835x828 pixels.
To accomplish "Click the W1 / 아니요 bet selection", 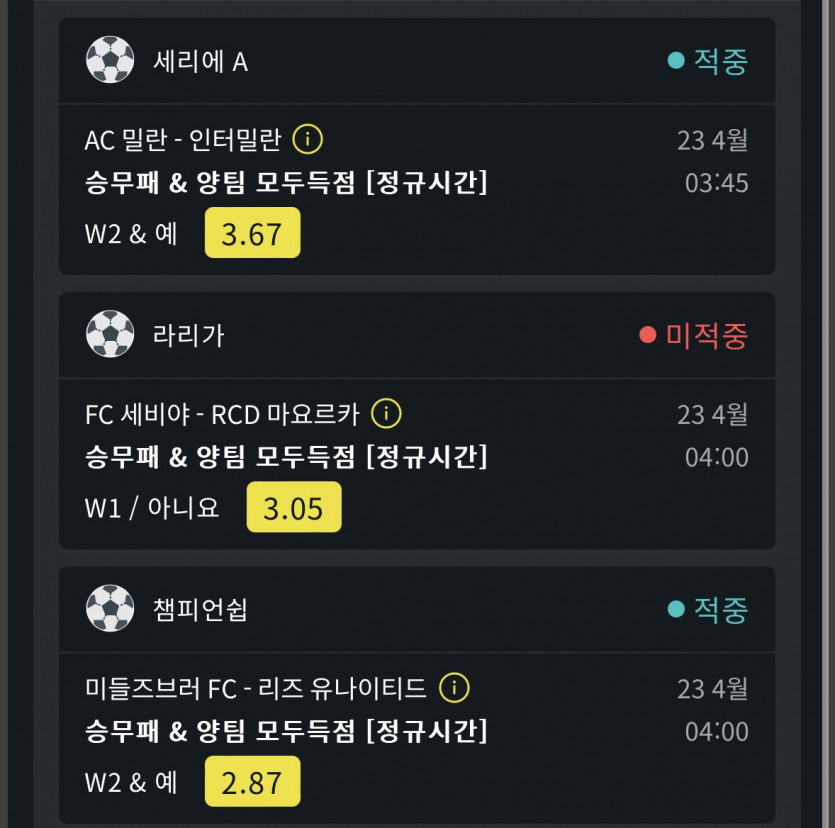I will 152,507.
